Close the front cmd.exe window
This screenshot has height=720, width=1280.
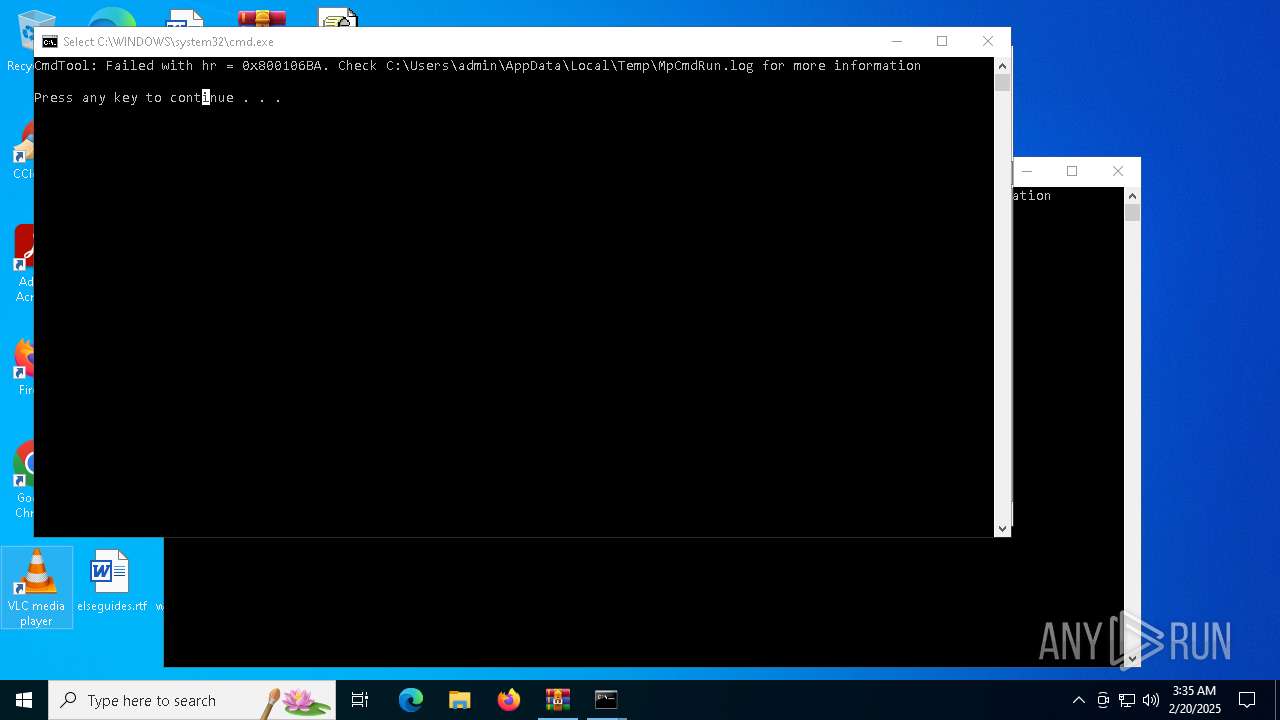(x=988, y=41)
